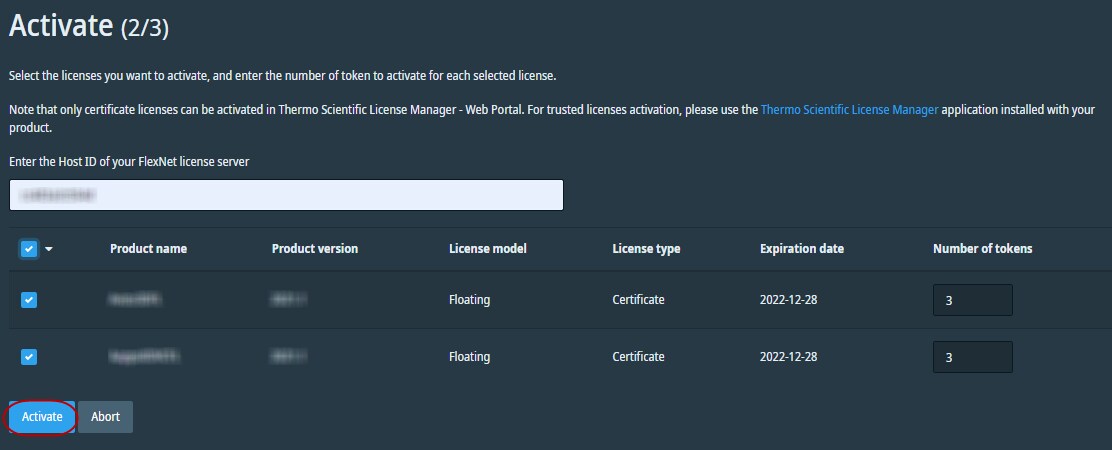Click the Number of tokens column header

click(982, 249)
